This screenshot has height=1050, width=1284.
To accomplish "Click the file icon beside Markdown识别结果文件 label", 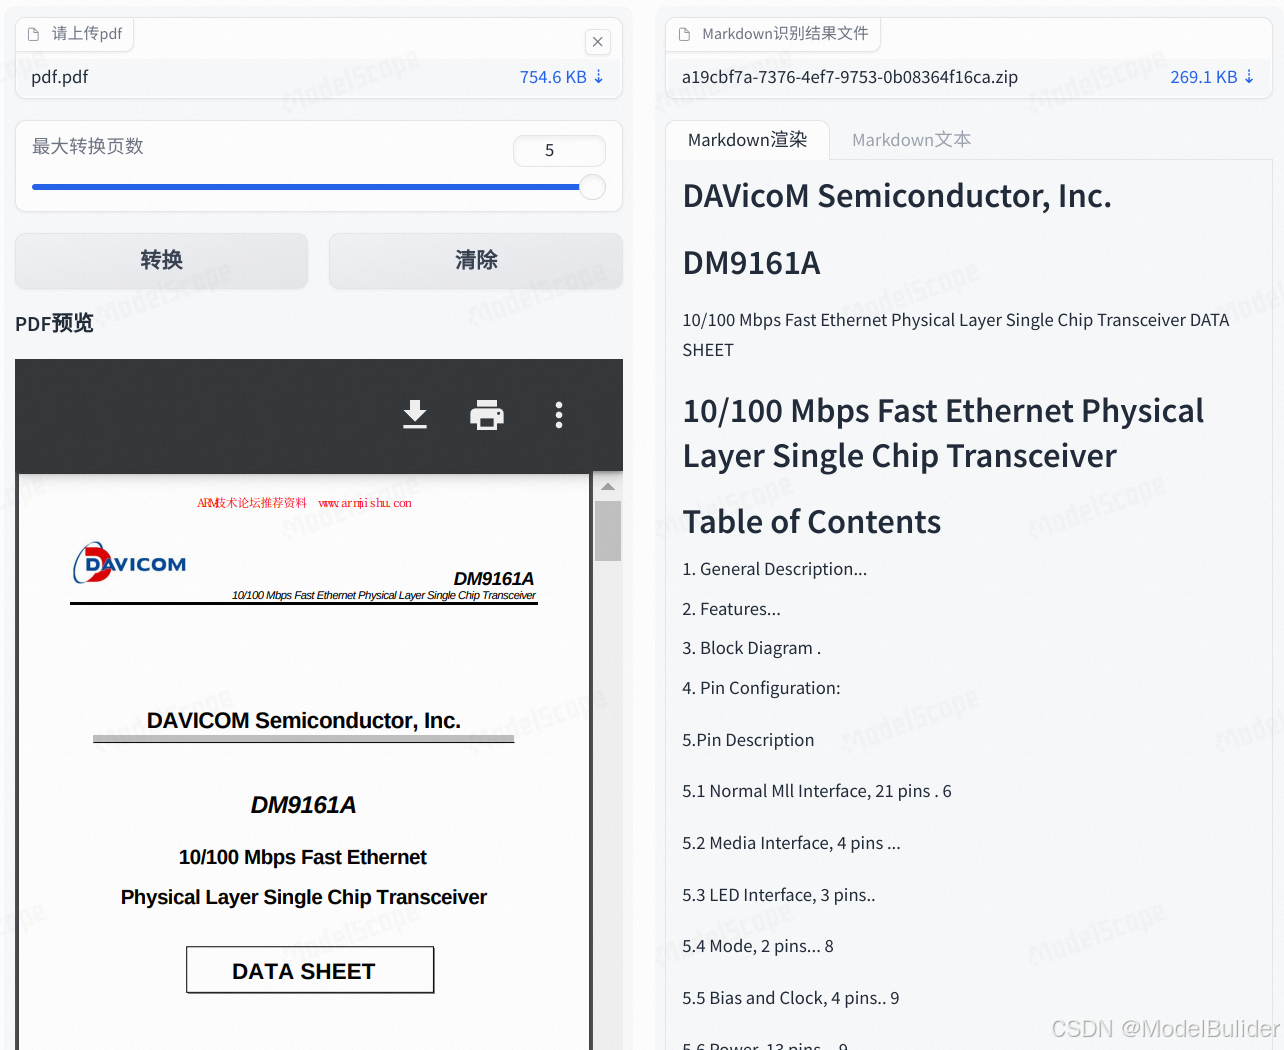I will pos(684,34).
